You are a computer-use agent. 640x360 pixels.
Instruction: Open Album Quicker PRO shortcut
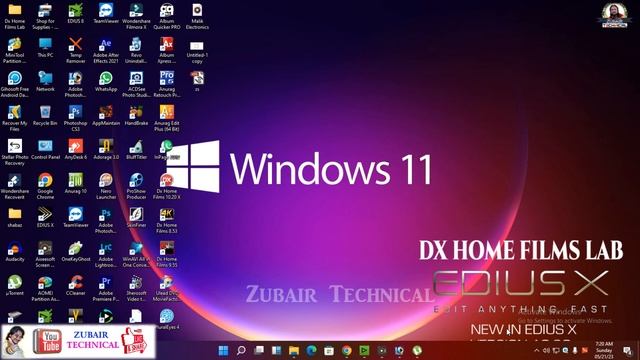(167, 16)
